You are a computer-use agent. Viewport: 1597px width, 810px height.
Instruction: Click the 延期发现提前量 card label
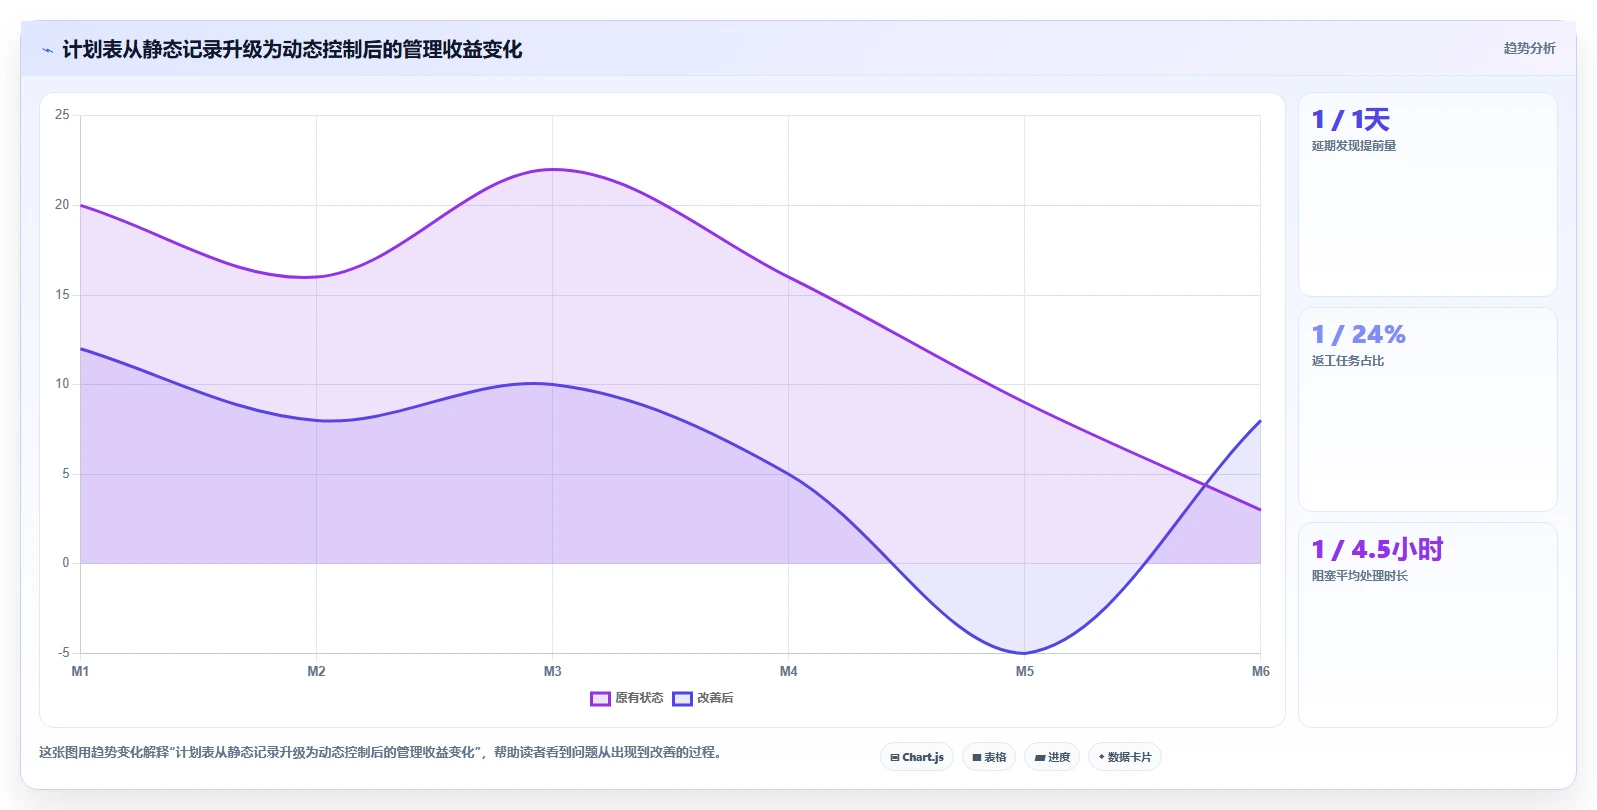pos(1354,146)
